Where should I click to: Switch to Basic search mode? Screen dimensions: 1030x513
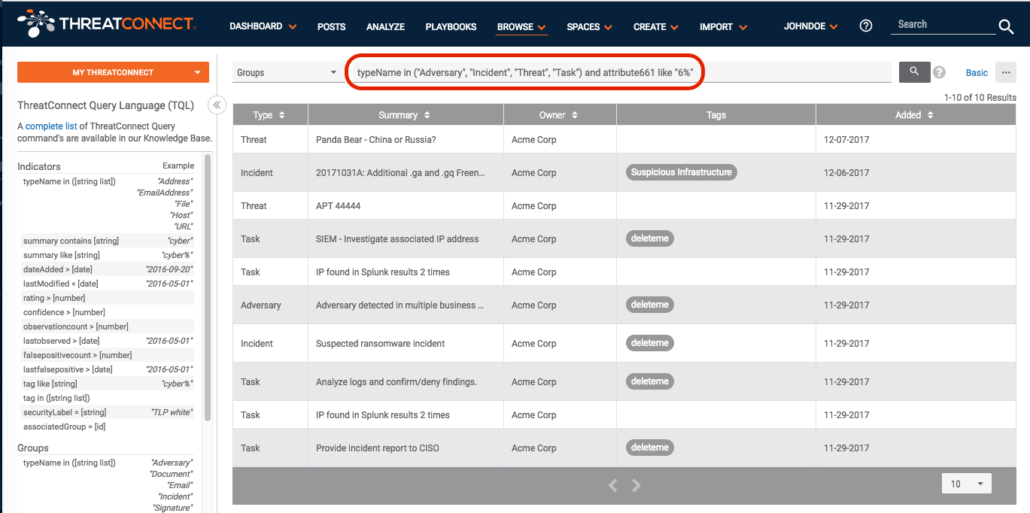coord(977,73)
